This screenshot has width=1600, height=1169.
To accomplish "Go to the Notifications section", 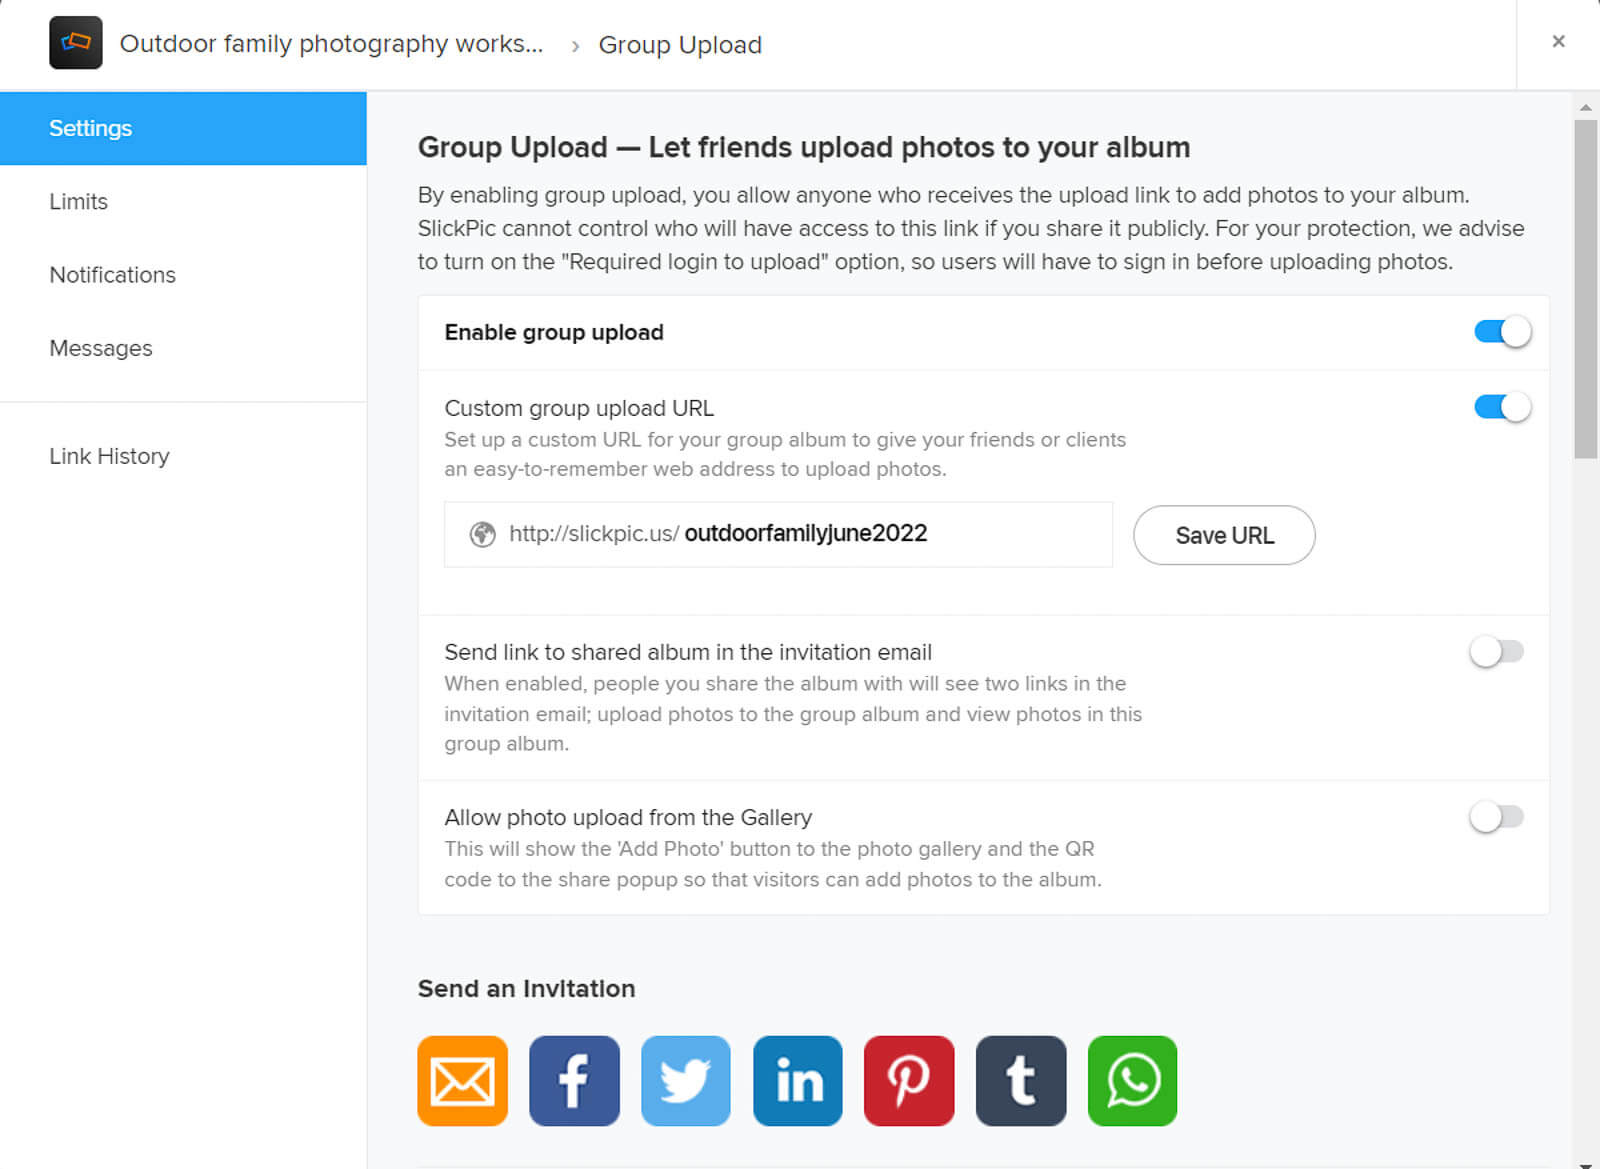I will point(113,275).
